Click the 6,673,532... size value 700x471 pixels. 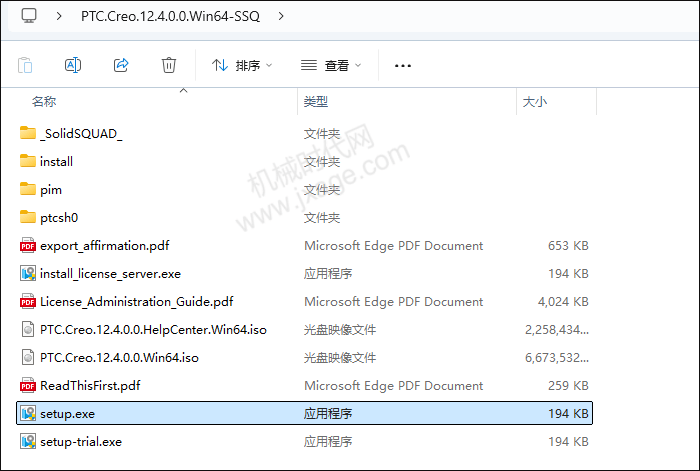[557, 358]
